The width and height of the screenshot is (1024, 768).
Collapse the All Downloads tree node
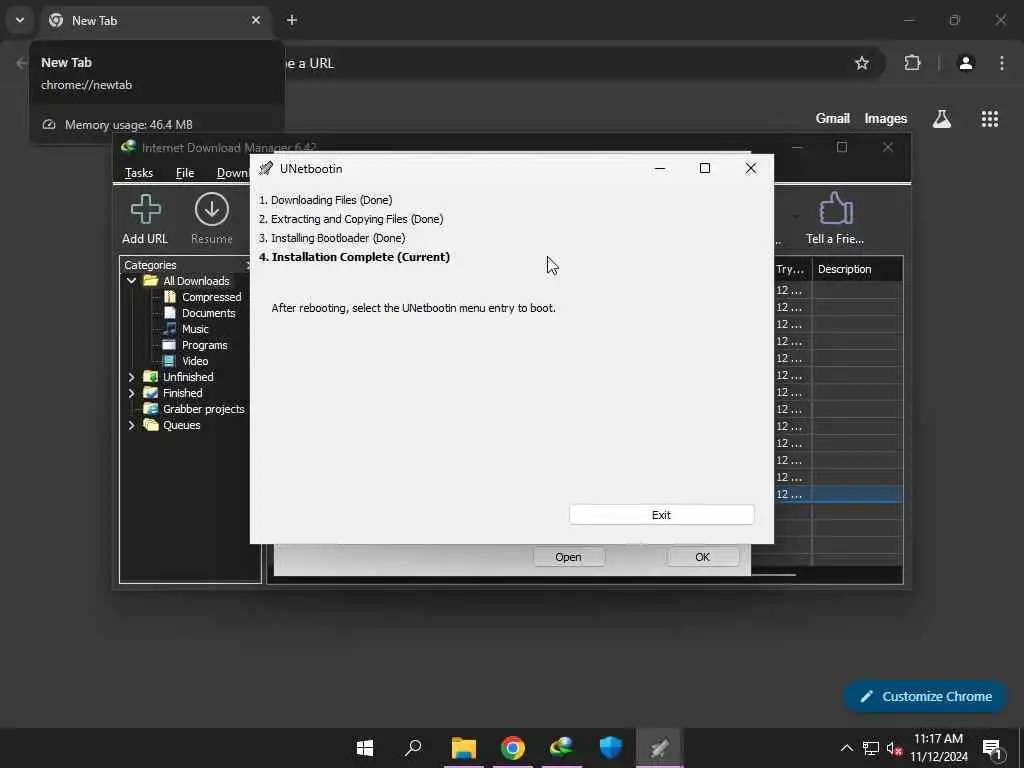click(x=131, y=281)
